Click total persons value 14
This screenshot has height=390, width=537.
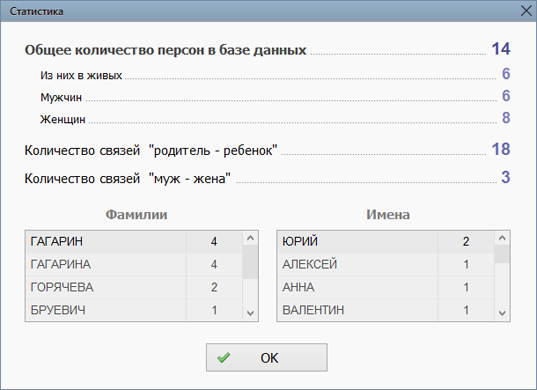[x=501, y=49]
